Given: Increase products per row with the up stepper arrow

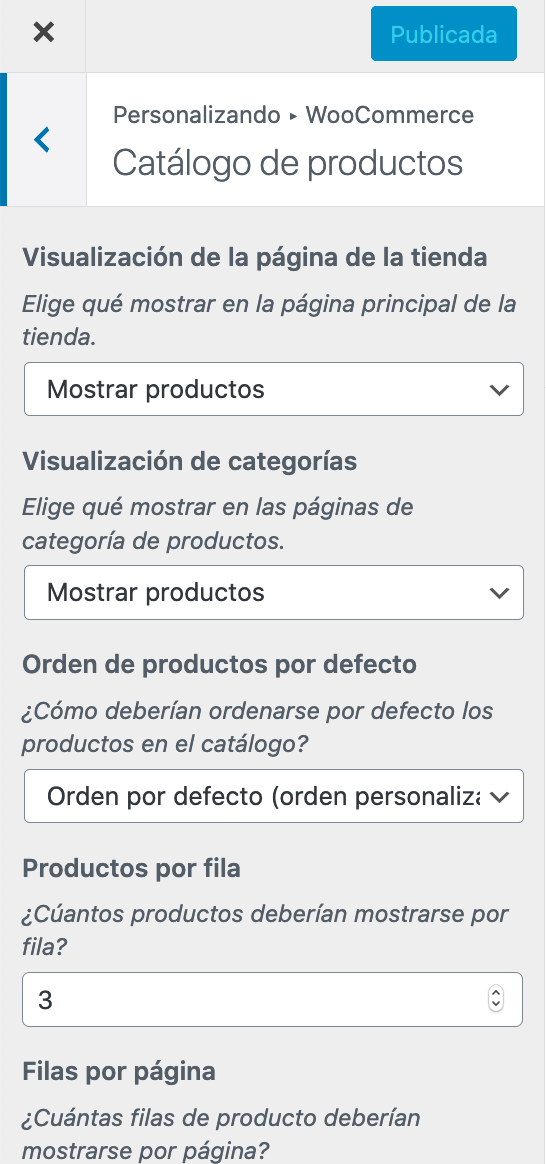Looking at the screenshot, I should tap(496, 993).
